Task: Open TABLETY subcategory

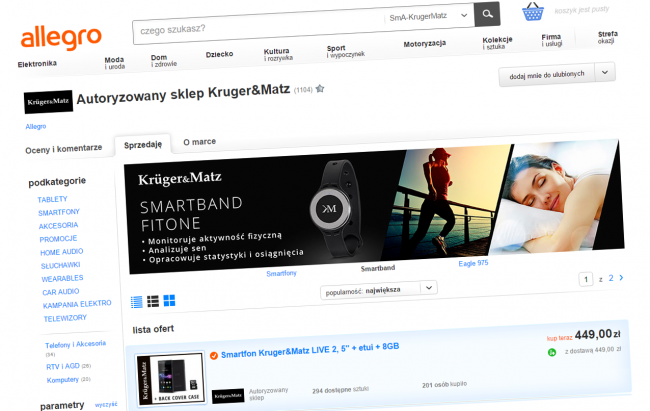Action: pos(52,199)
